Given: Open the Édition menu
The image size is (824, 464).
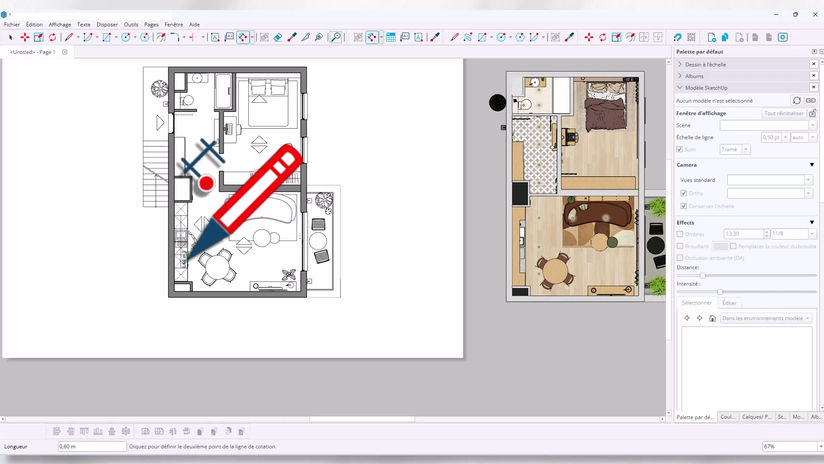Looking at the screenshot, I should tap(34, 25).
